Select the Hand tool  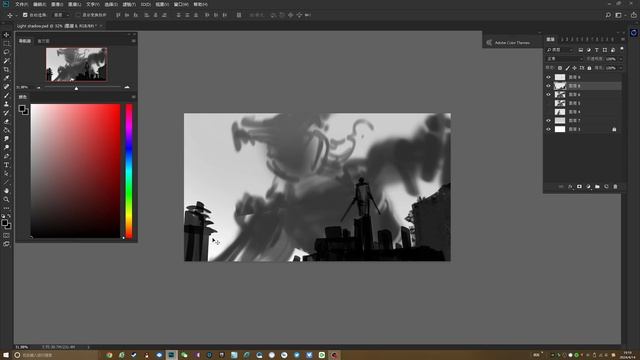(x=6, y=191)
